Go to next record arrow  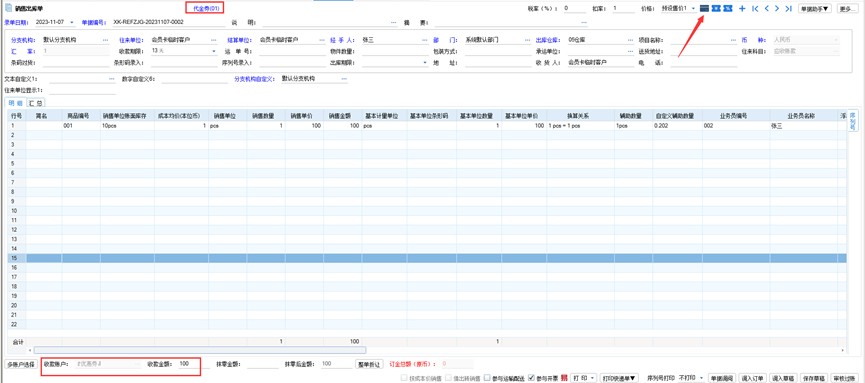777,8
